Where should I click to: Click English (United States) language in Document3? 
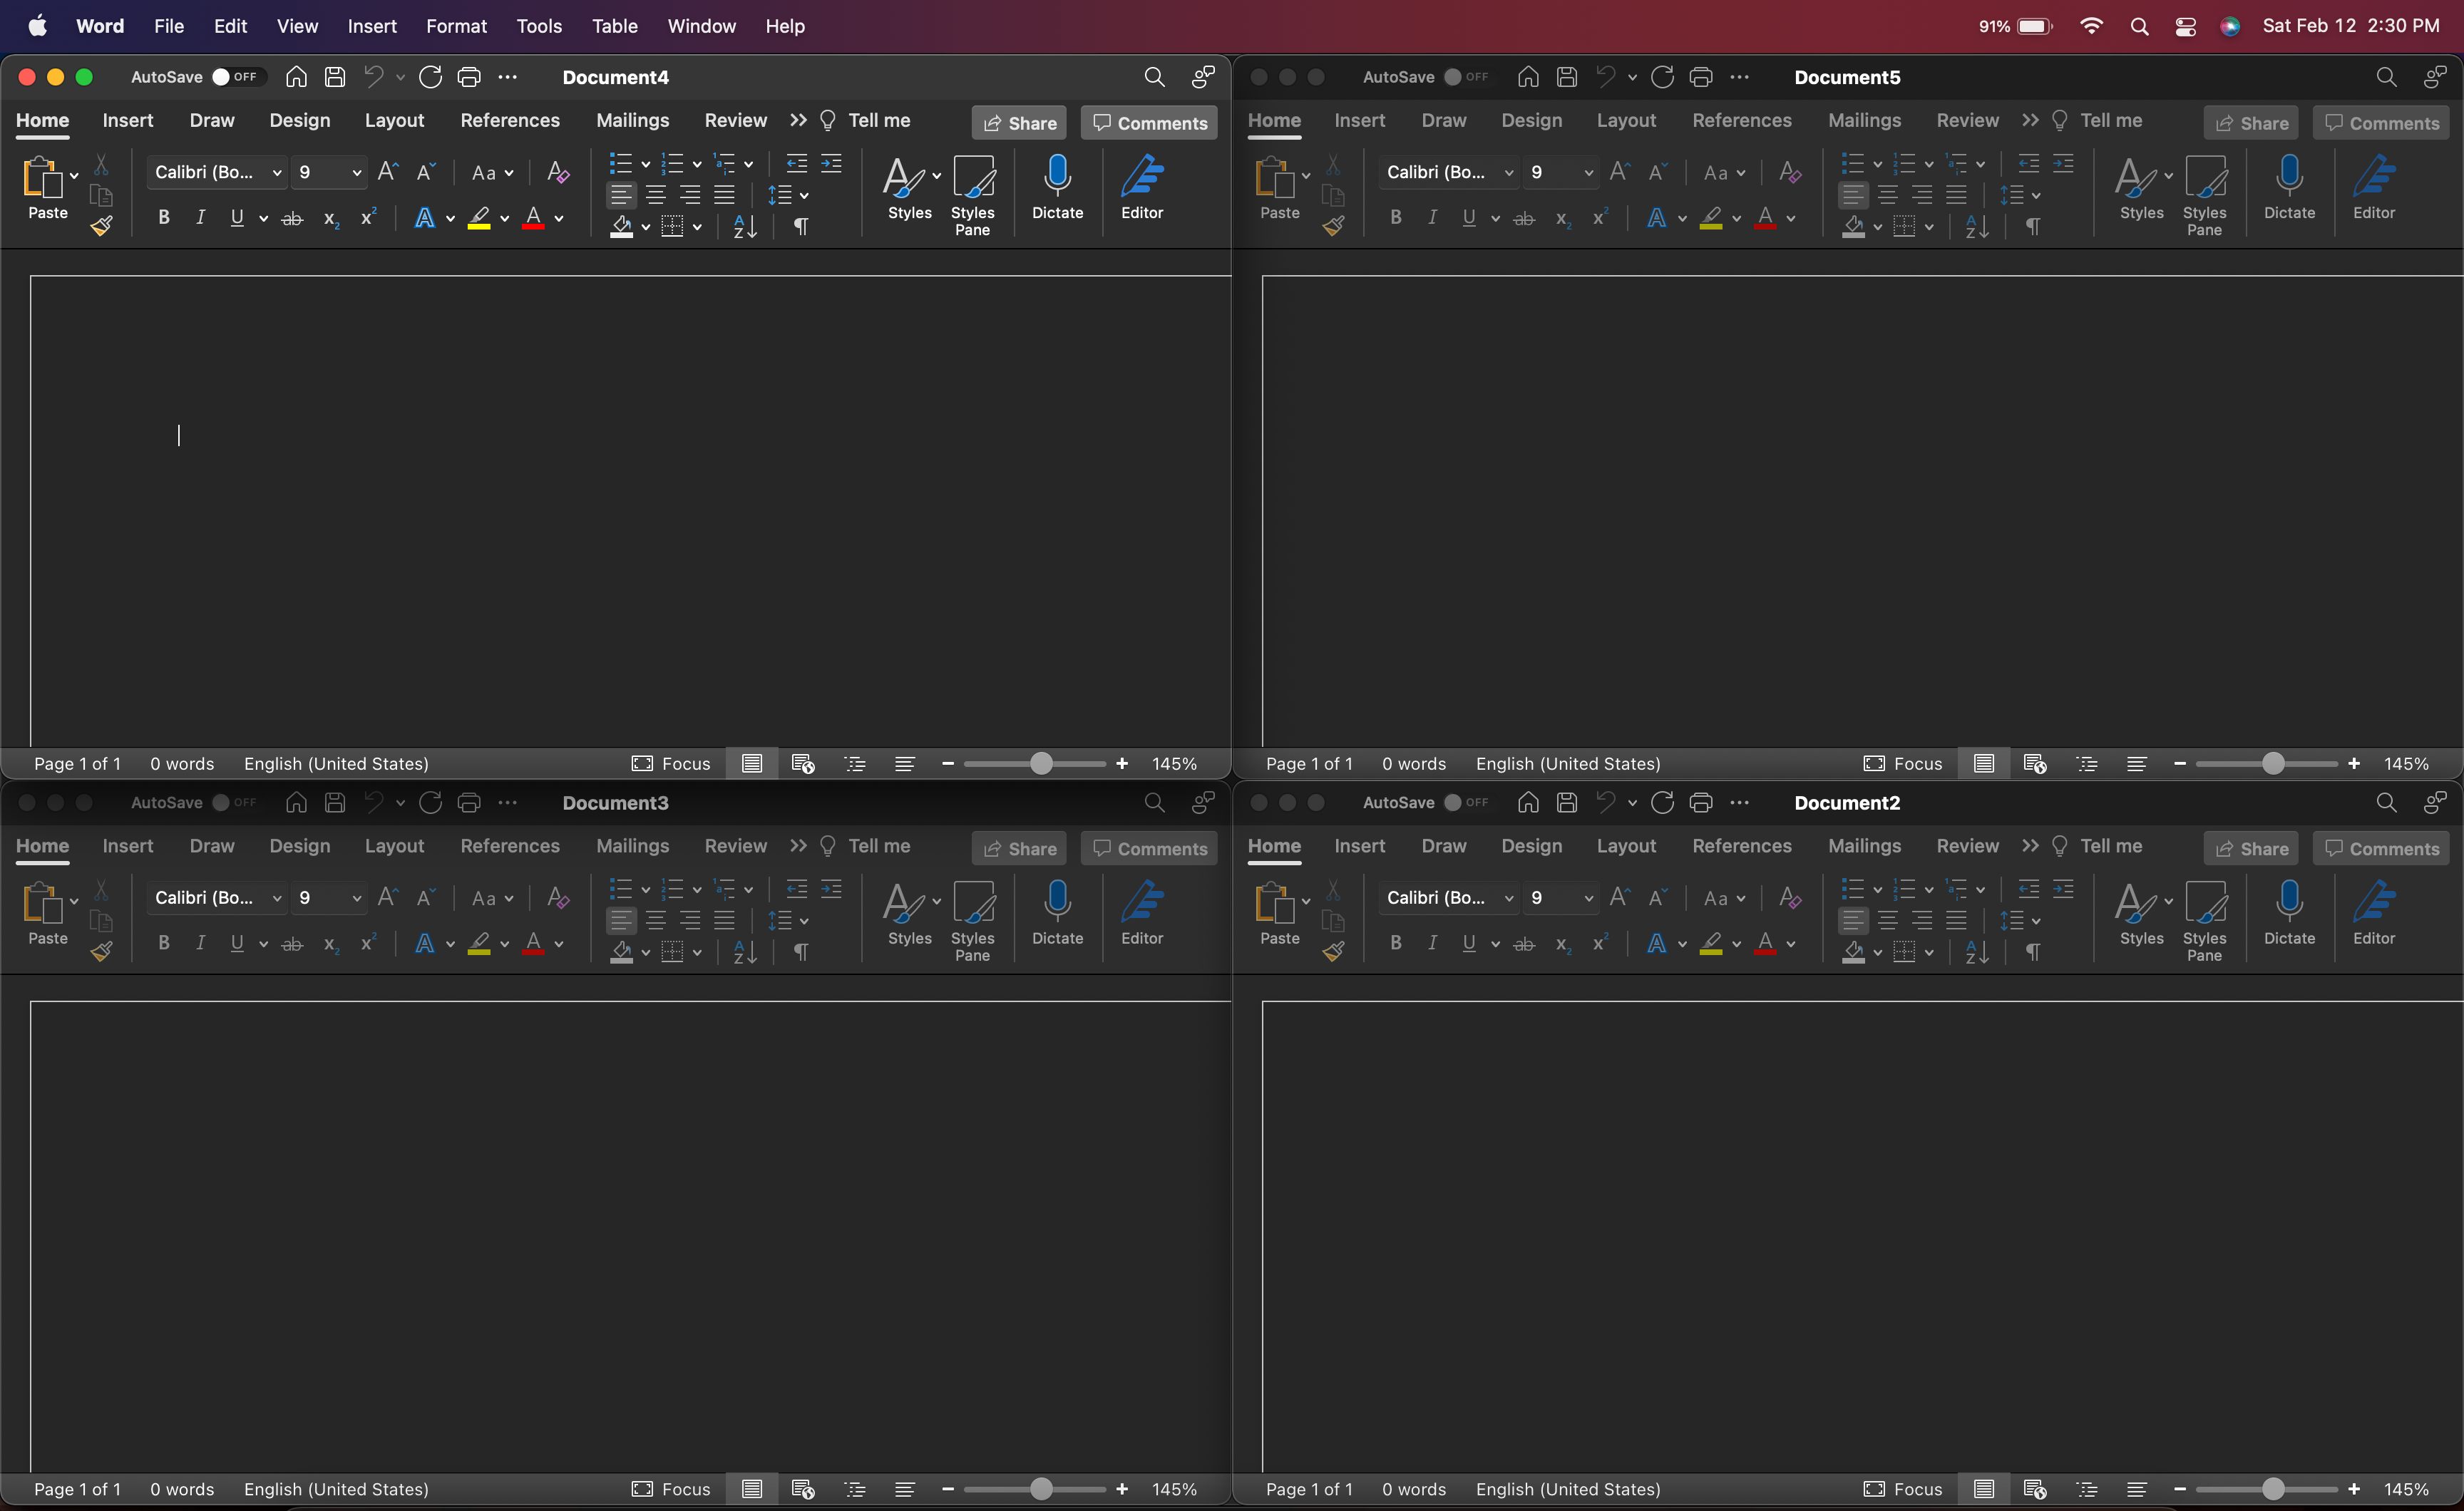coord(336,1488)
